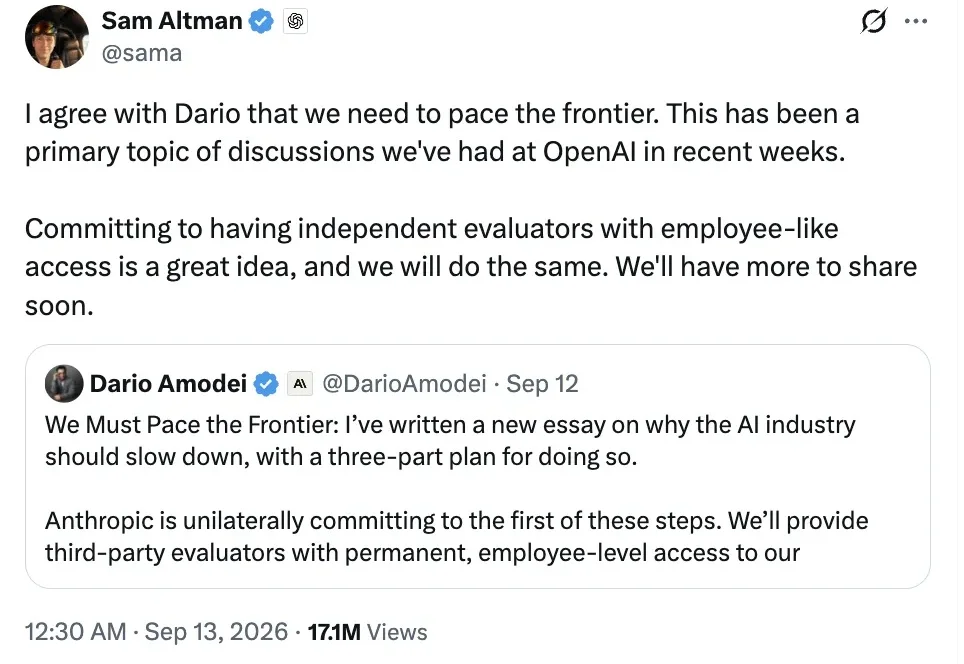This screenshot has width=964, height=664.
Task: Click Sam Altman's blue verified badge
Action: [261, 22]
